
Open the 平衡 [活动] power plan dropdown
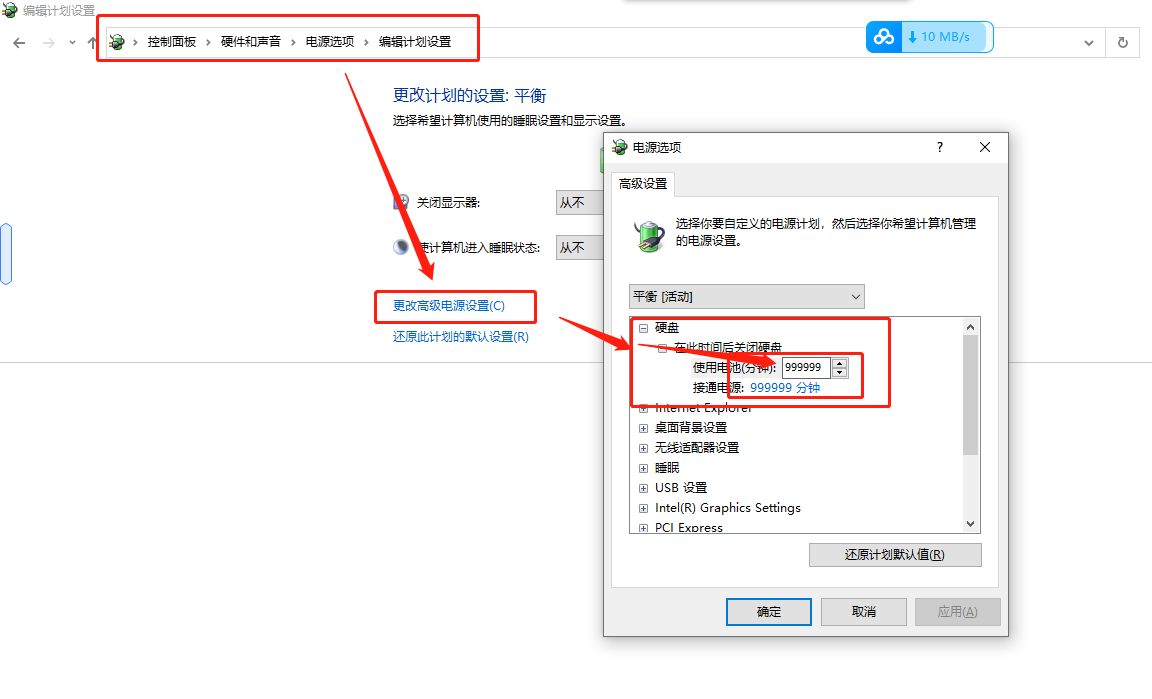click(746, 296)
